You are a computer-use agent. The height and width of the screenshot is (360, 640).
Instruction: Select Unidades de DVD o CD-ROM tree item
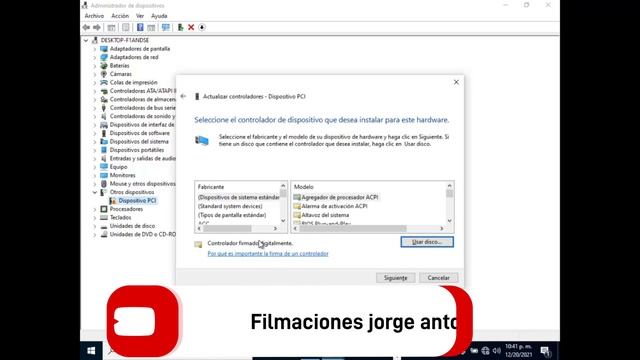[142, 234]
